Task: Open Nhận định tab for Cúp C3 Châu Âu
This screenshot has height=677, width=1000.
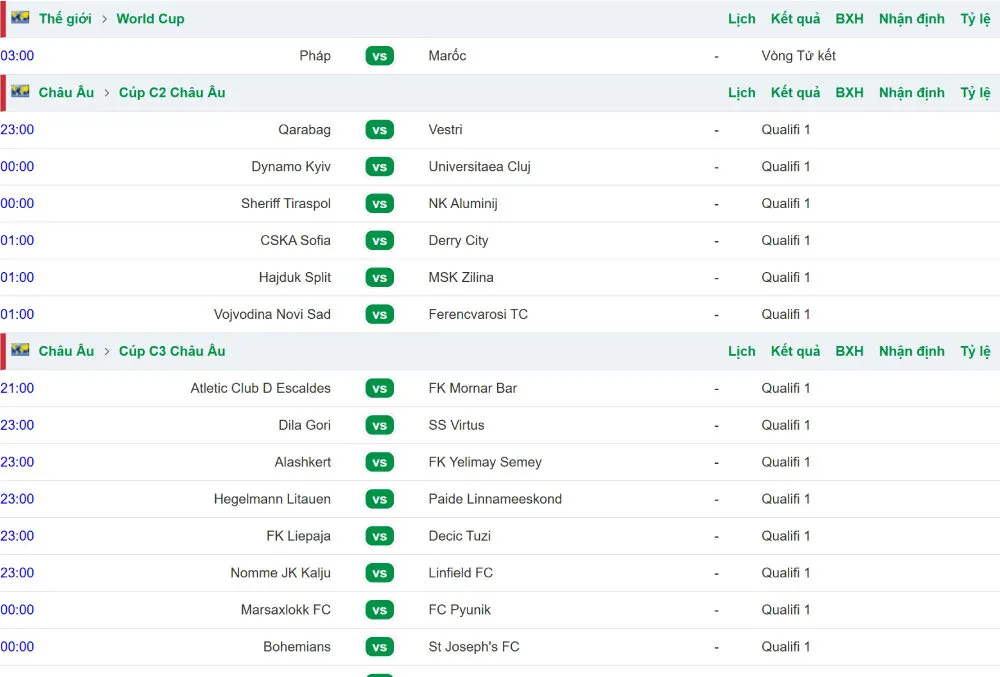Action: pyautogui.click(x=912, y=352)
